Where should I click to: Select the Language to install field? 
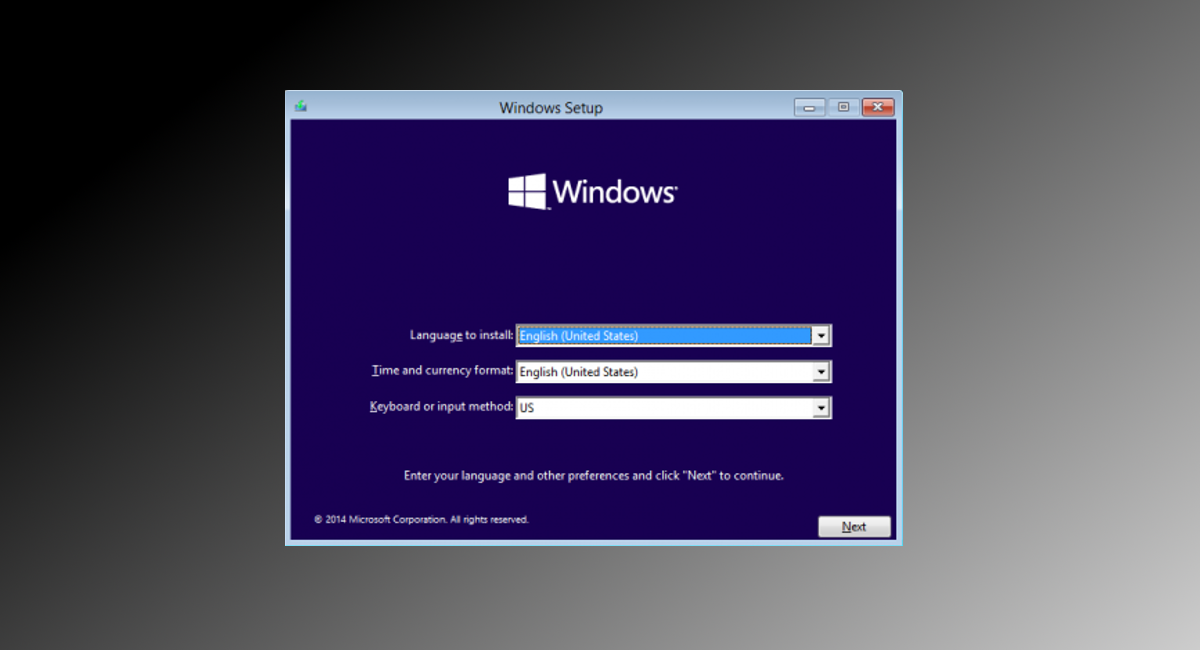point(673,336)
